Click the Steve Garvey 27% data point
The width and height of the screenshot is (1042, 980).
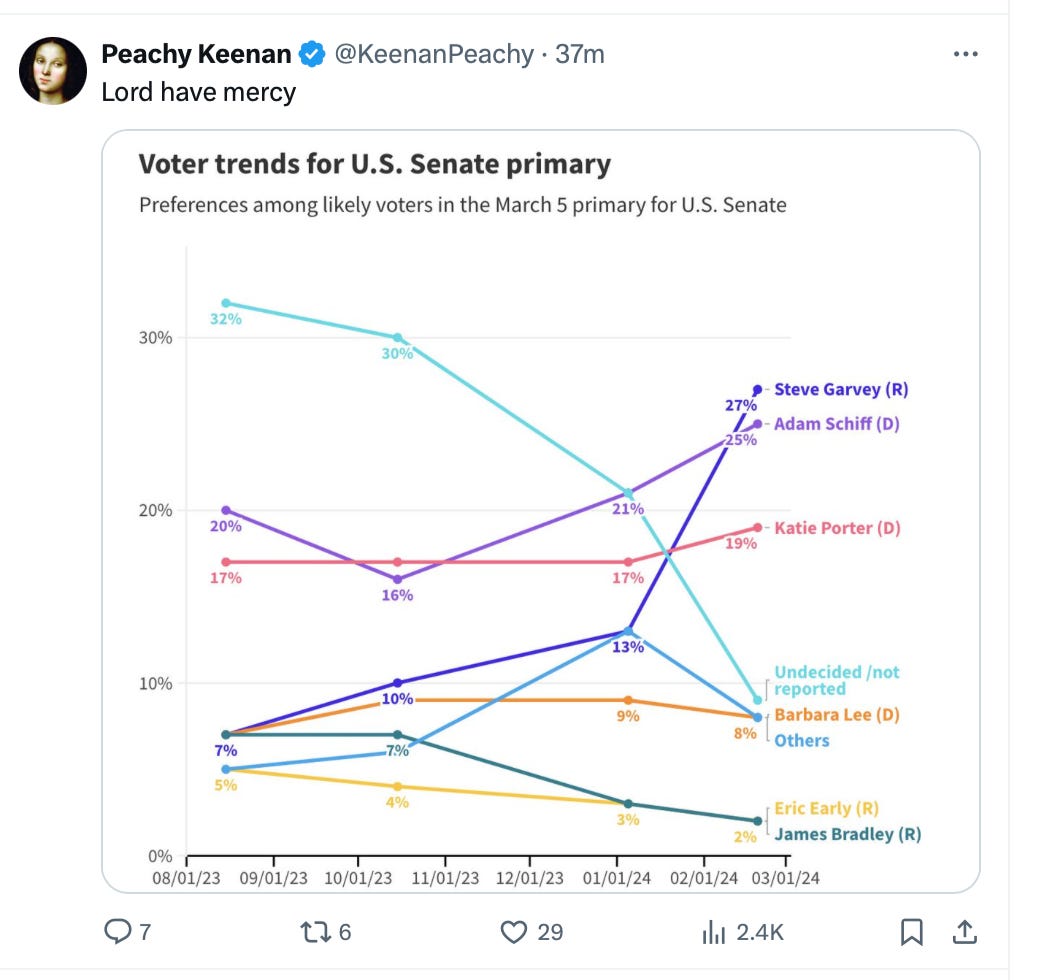[x=758, y=389]
